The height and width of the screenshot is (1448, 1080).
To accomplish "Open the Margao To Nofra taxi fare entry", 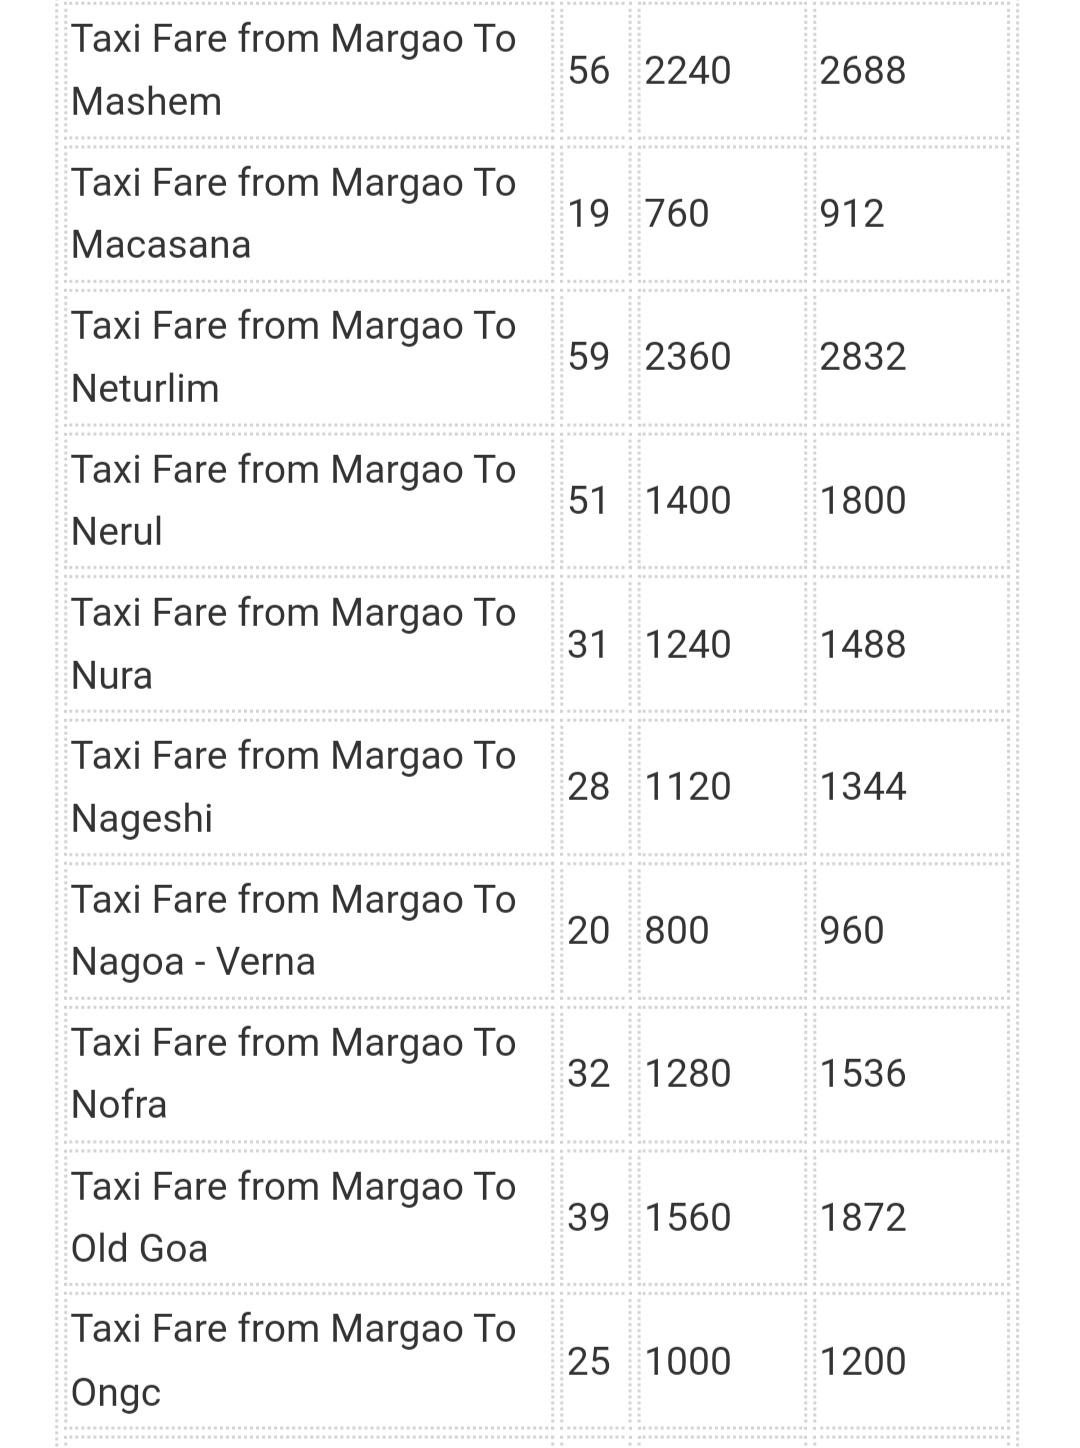I will click(x=293, y=1073).
